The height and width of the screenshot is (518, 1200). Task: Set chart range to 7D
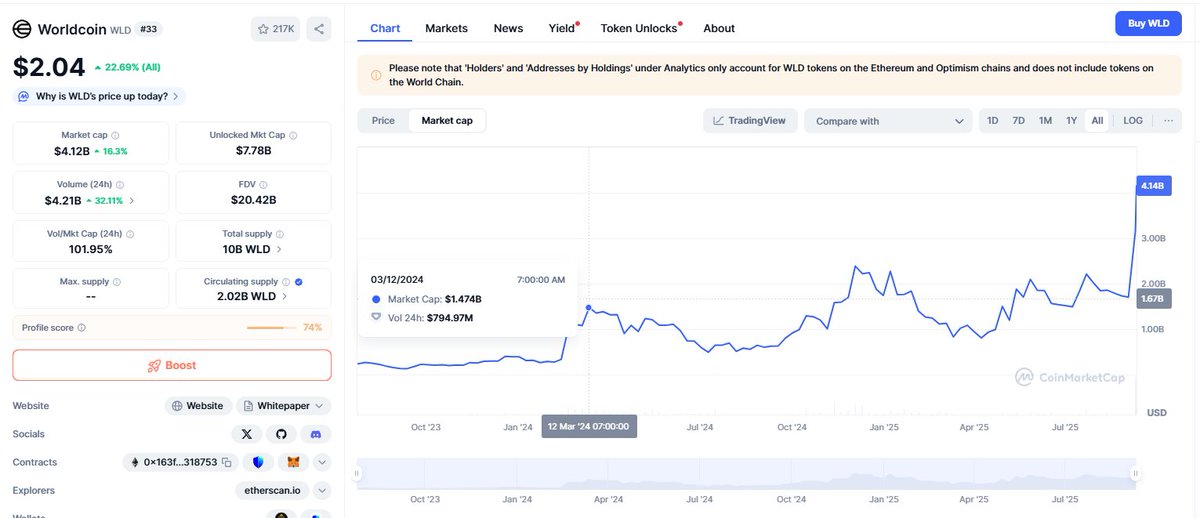1019,121
